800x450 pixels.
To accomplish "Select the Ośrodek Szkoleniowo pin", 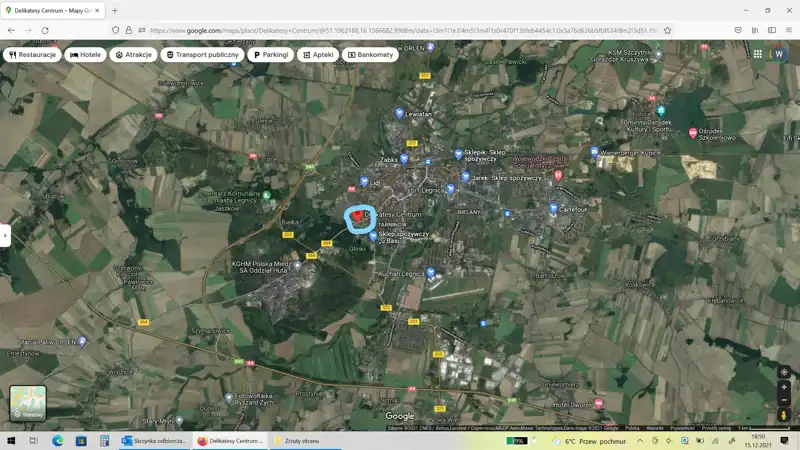I will click(x=692, y=134).
